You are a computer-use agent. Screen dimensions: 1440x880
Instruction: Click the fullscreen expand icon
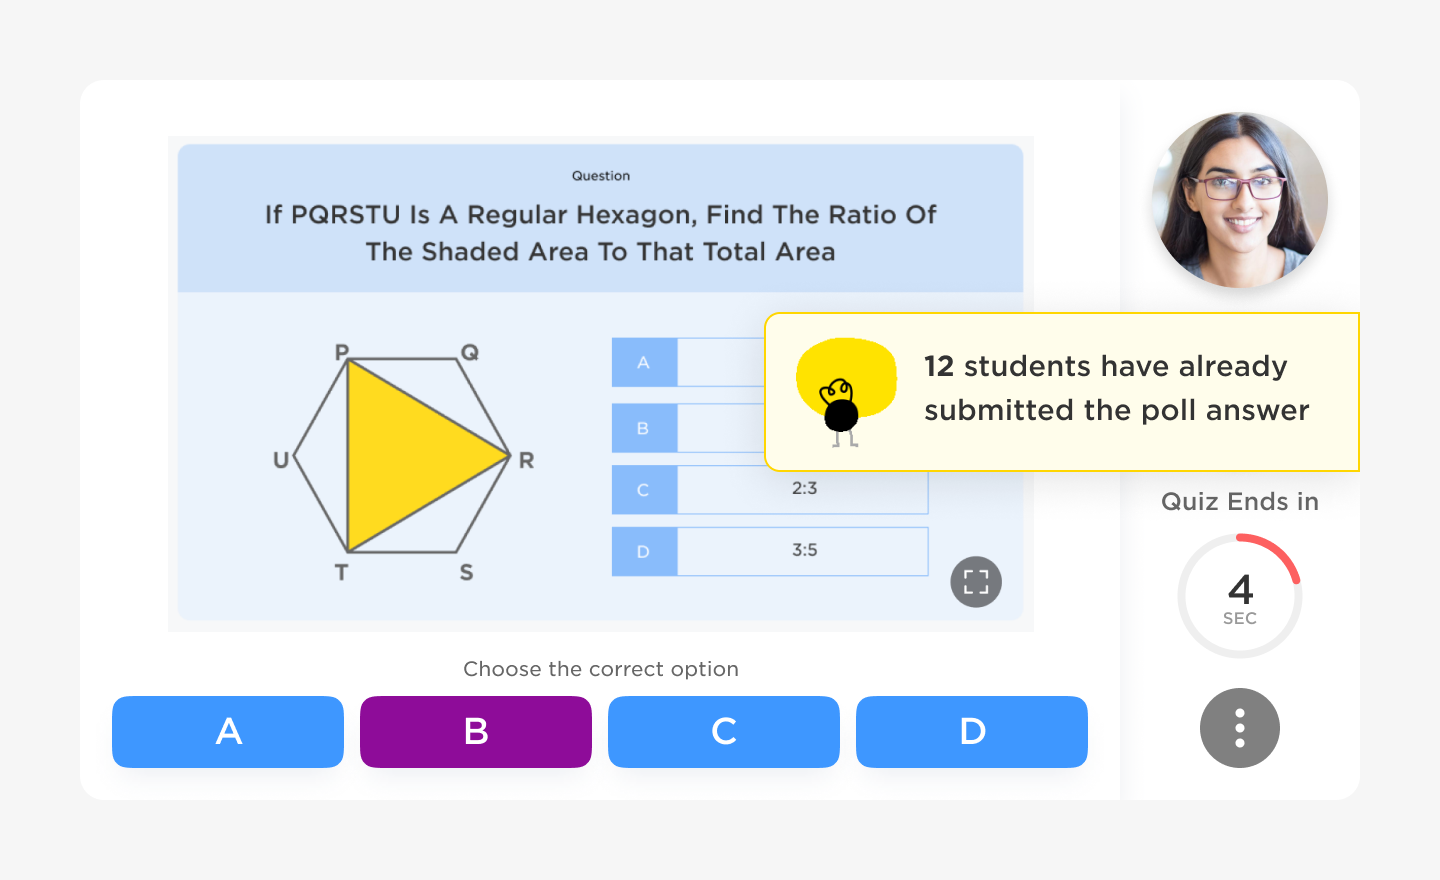point(976,582)
